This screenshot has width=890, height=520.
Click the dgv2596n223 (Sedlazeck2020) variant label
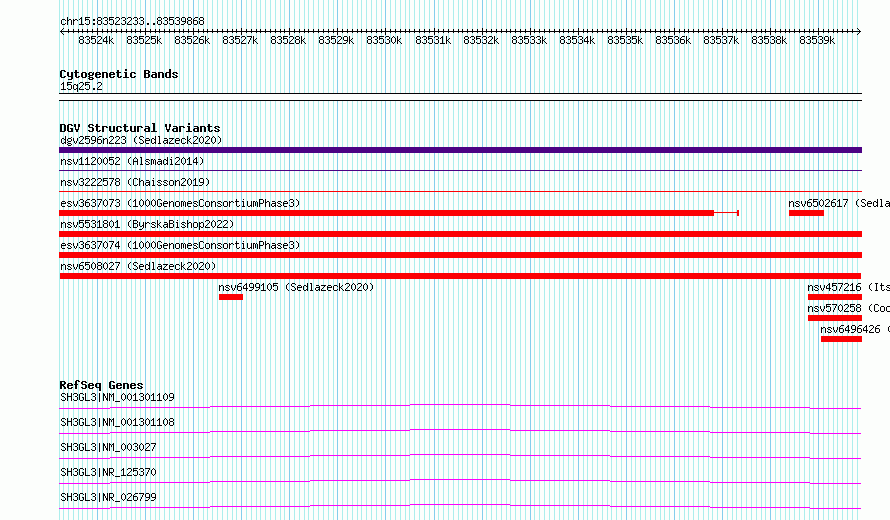click(x=141, y=140)
